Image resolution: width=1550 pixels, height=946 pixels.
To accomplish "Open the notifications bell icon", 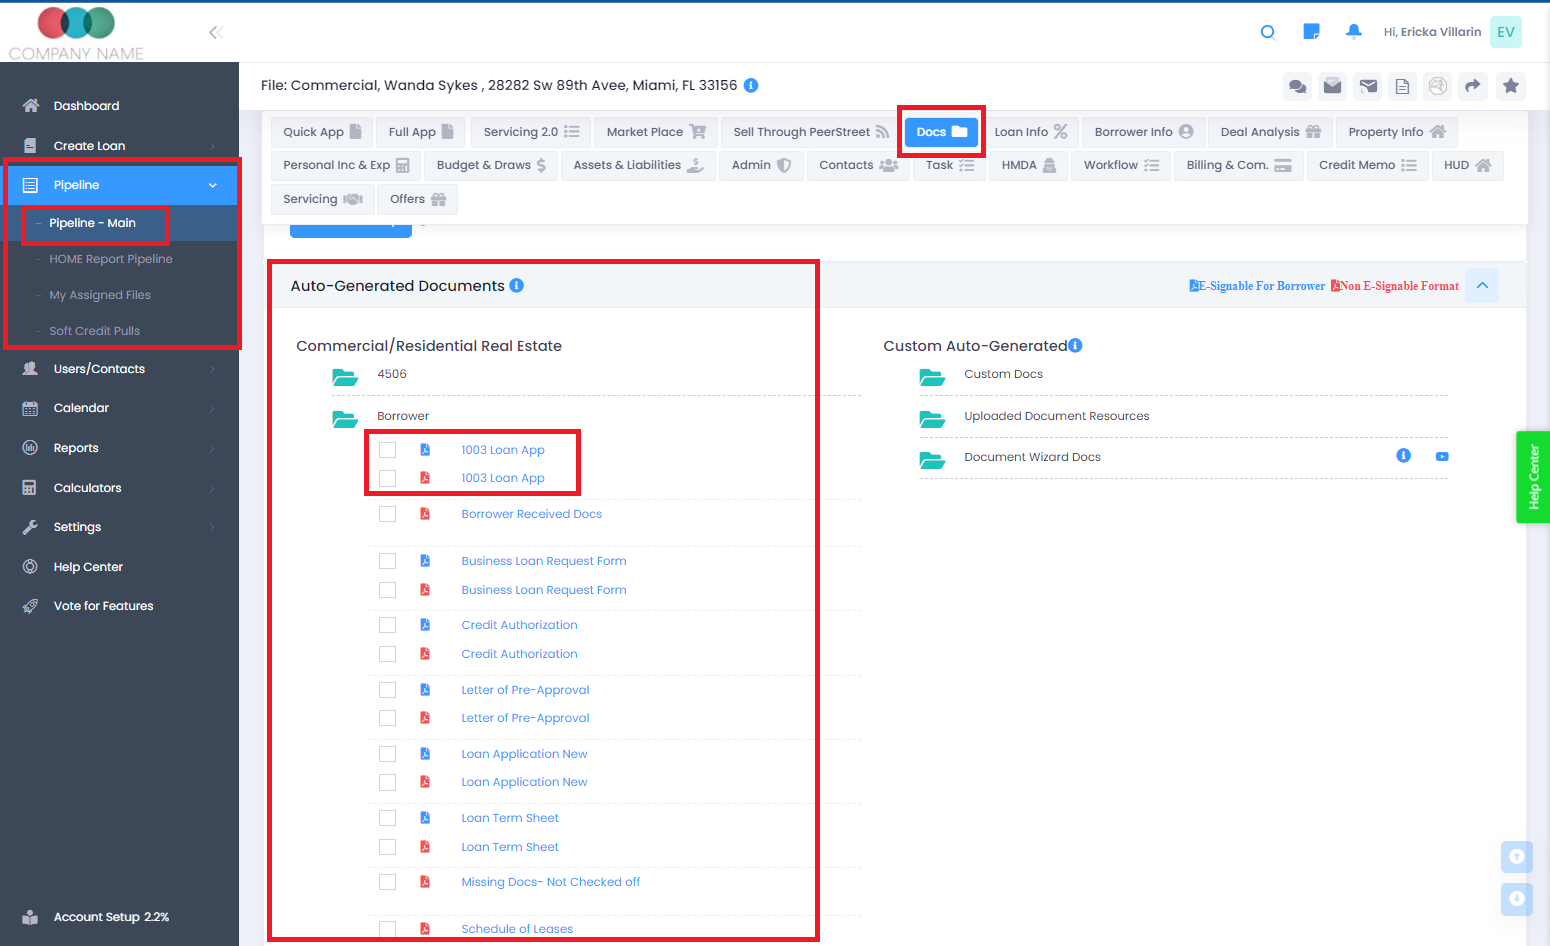I will pyautogui.click(x=1353, y=32).
